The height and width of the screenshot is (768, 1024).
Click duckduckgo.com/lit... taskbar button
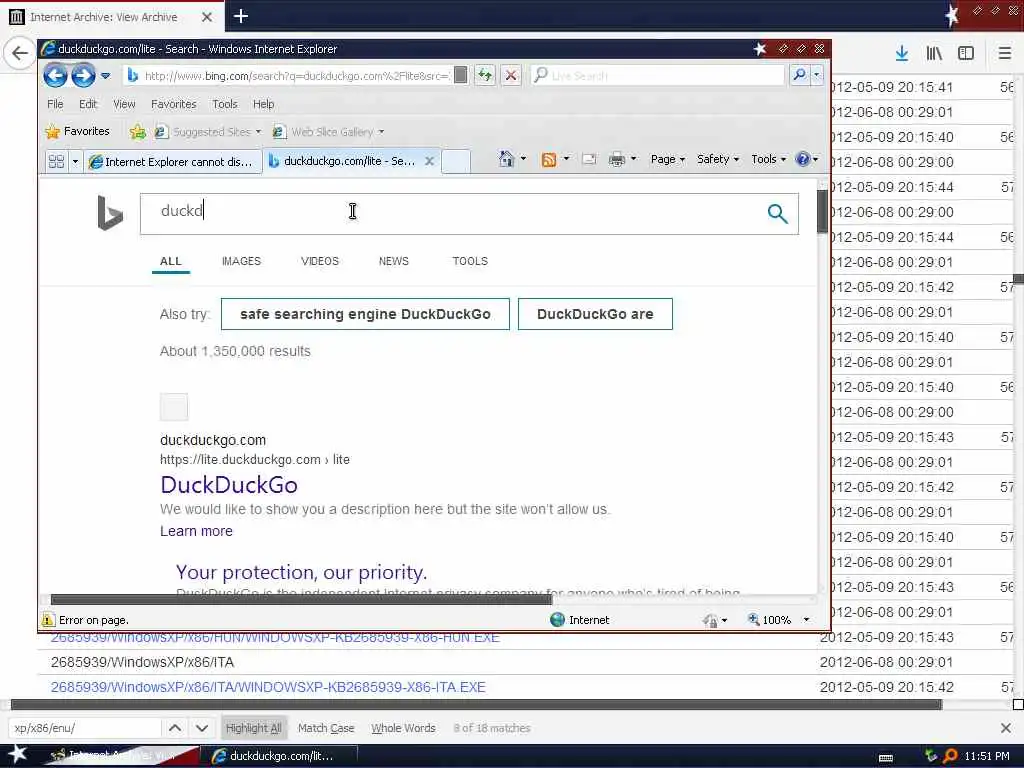(x=279, y=756)
